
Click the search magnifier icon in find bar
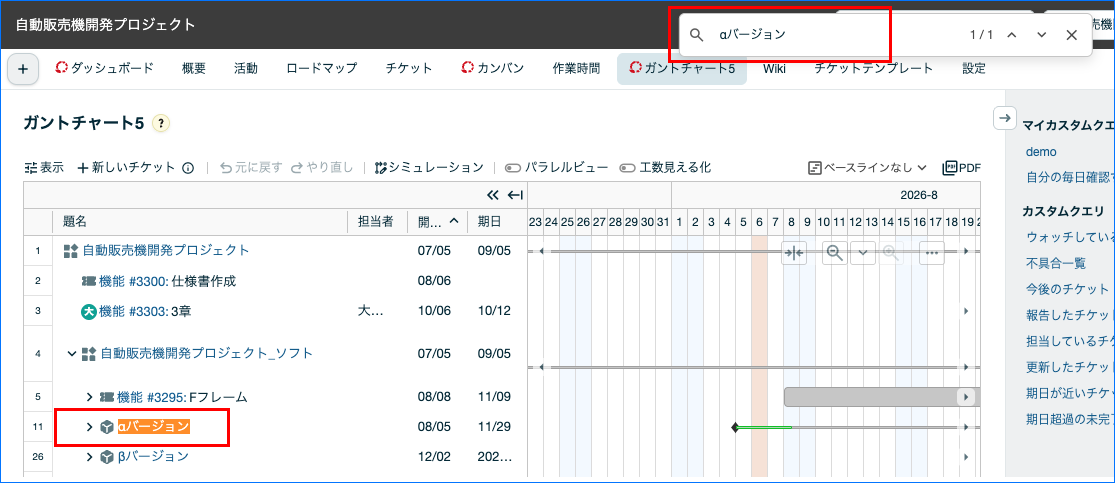click(697, 35)
